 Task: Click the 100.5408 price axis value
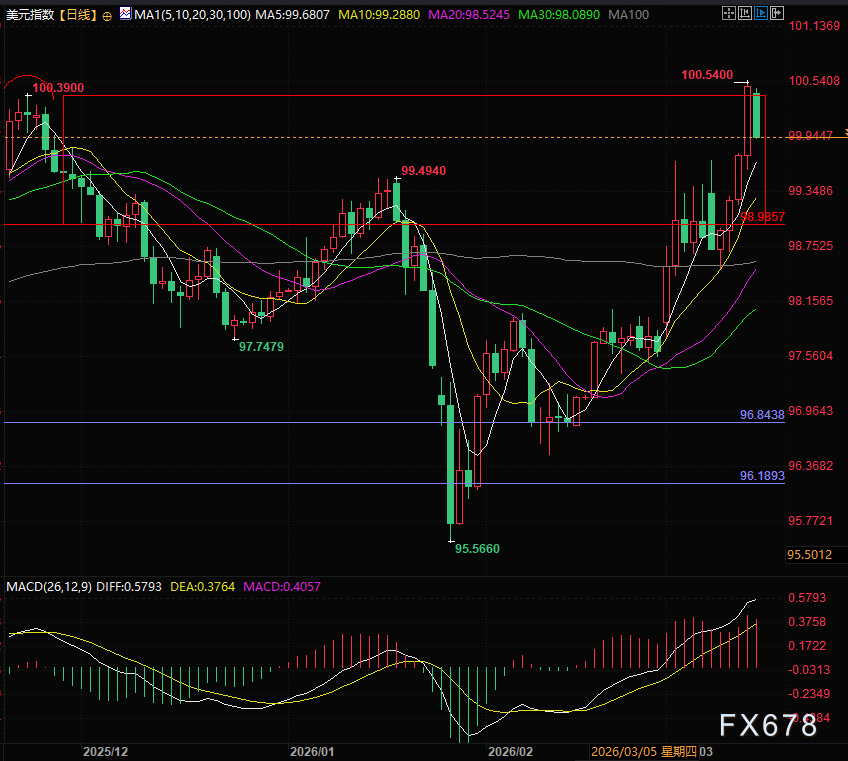(814, 81)
